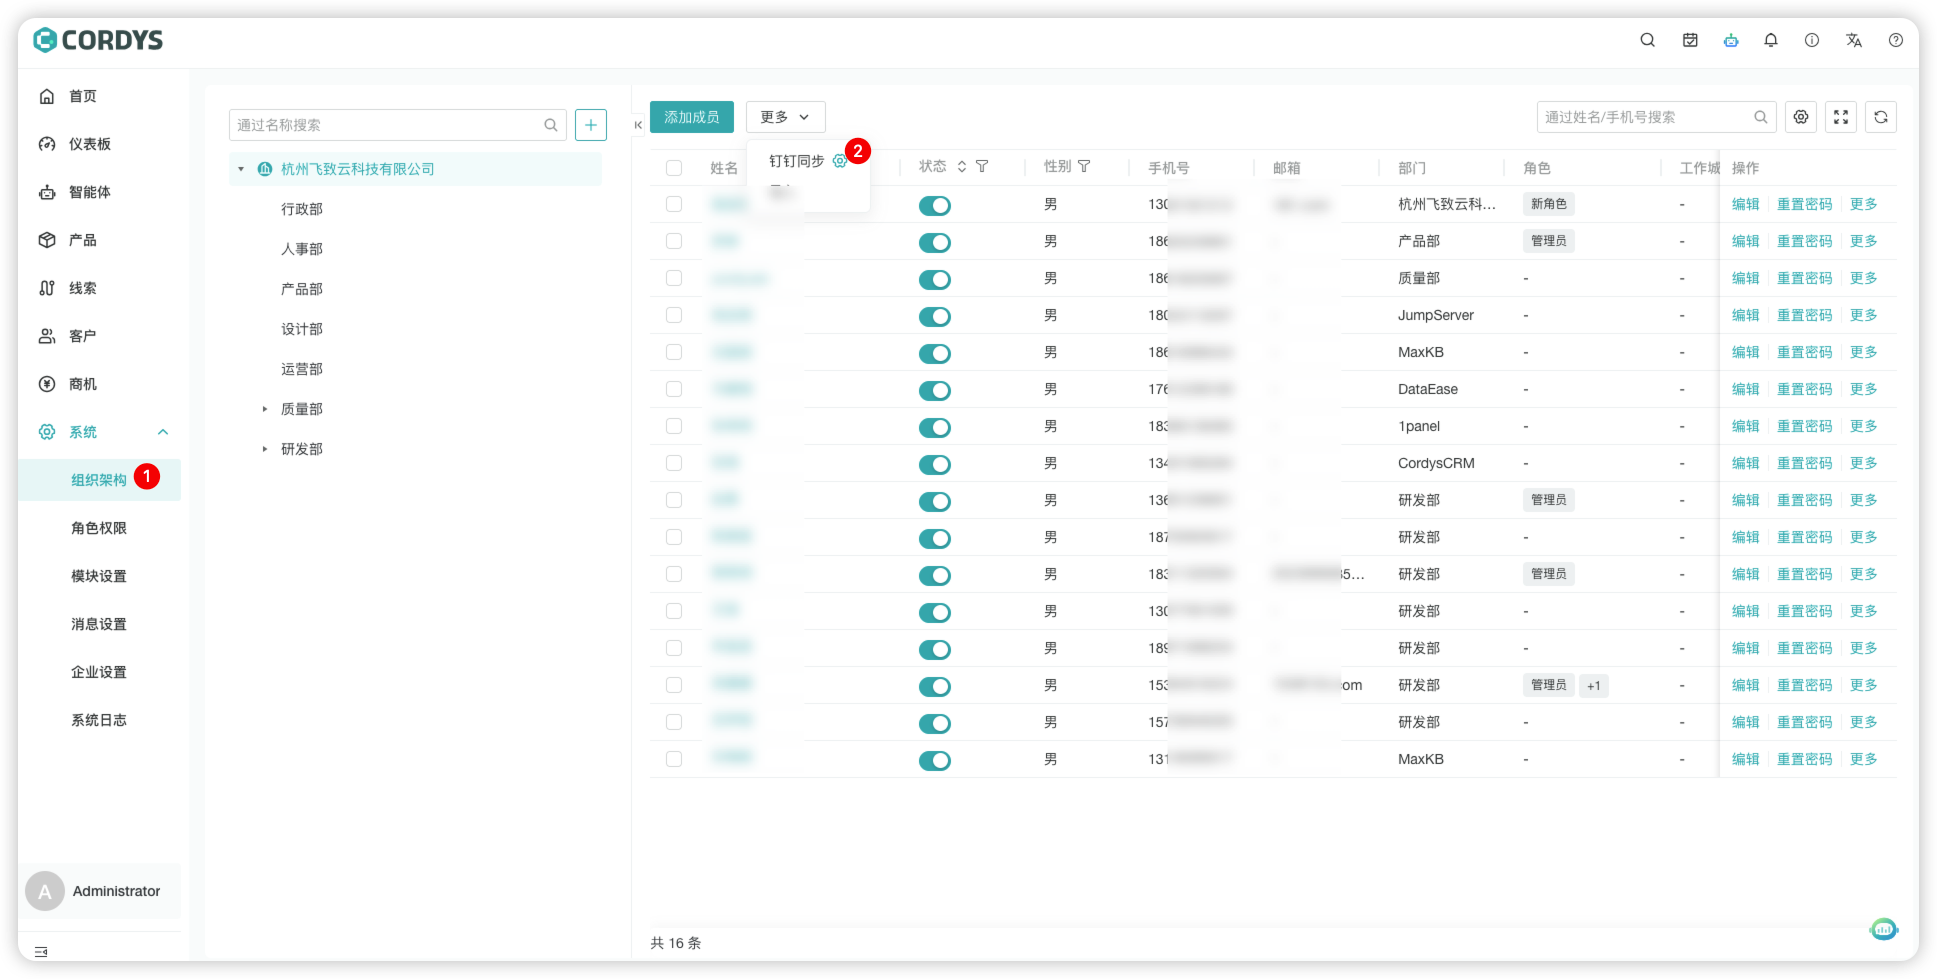Click the table refresh icon
Image resolution: width=1937 pixels, height=979 pixels.
[1880, 117]
